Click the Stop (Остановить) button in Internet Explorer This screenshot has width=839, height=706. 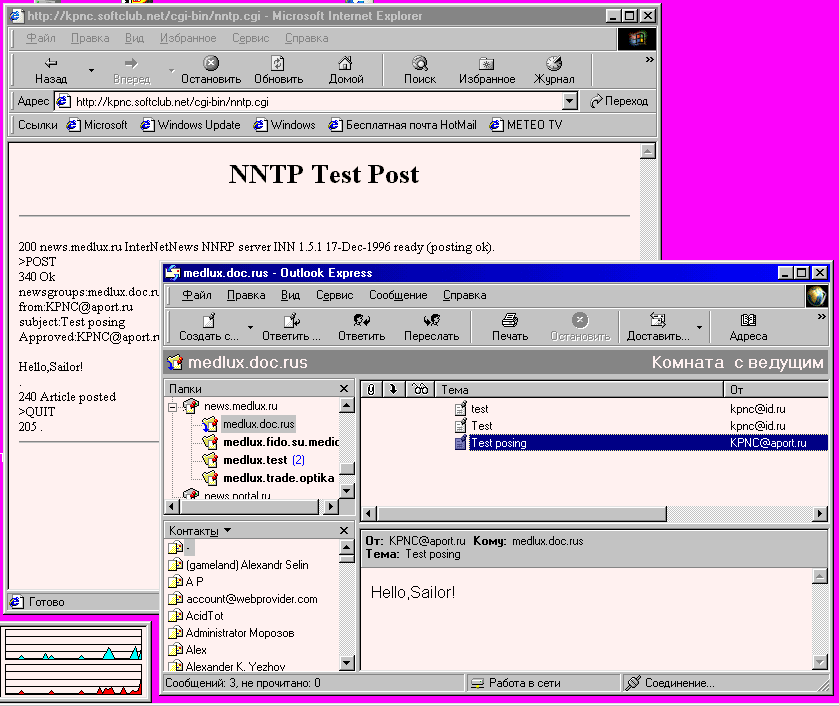coord(211,71)
